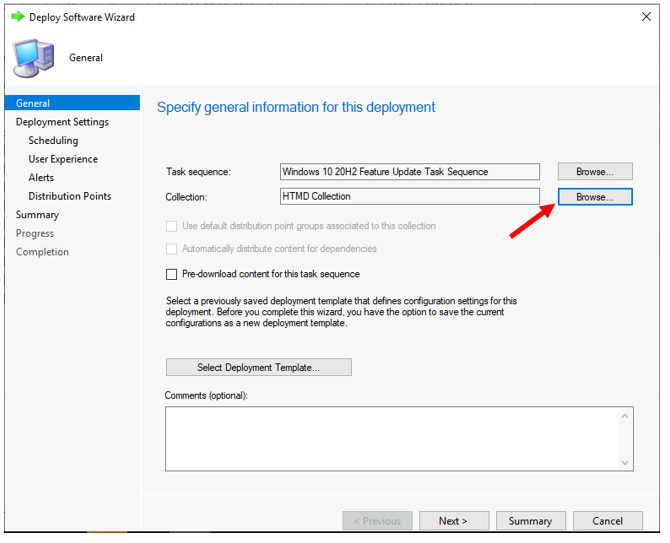Viewport: 670px width, 543px height.
Task: Click inside the Comments text box
Action: coord(392,439)
